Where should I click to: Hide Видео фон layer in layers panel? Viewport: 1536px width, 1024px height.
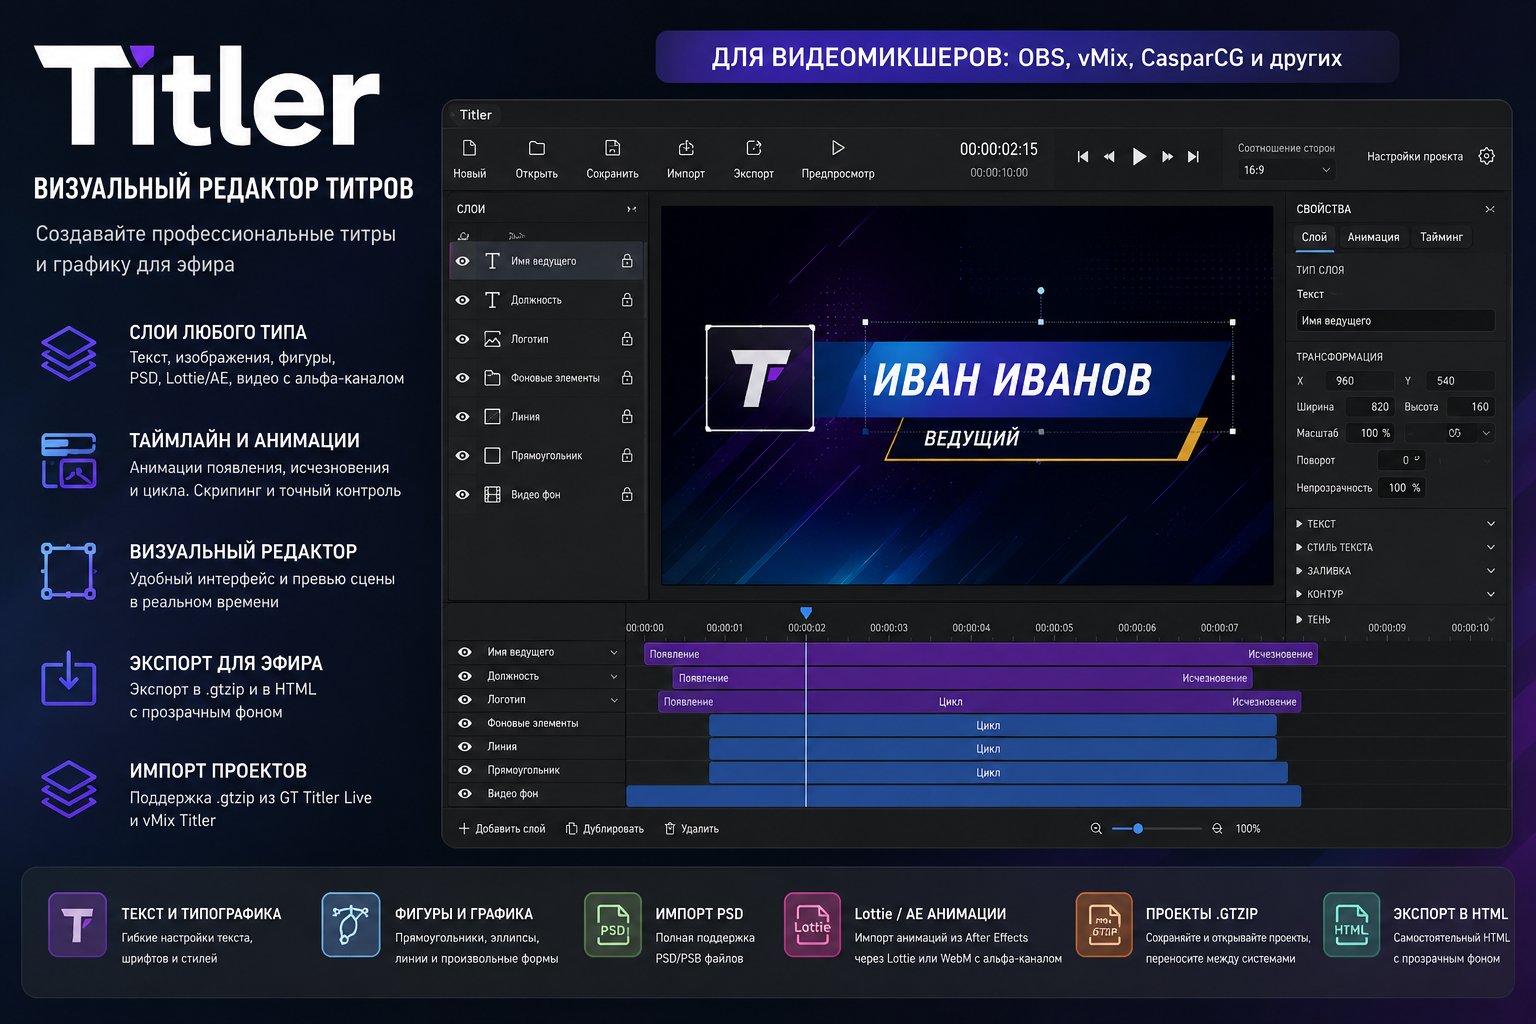pos(463,495)
